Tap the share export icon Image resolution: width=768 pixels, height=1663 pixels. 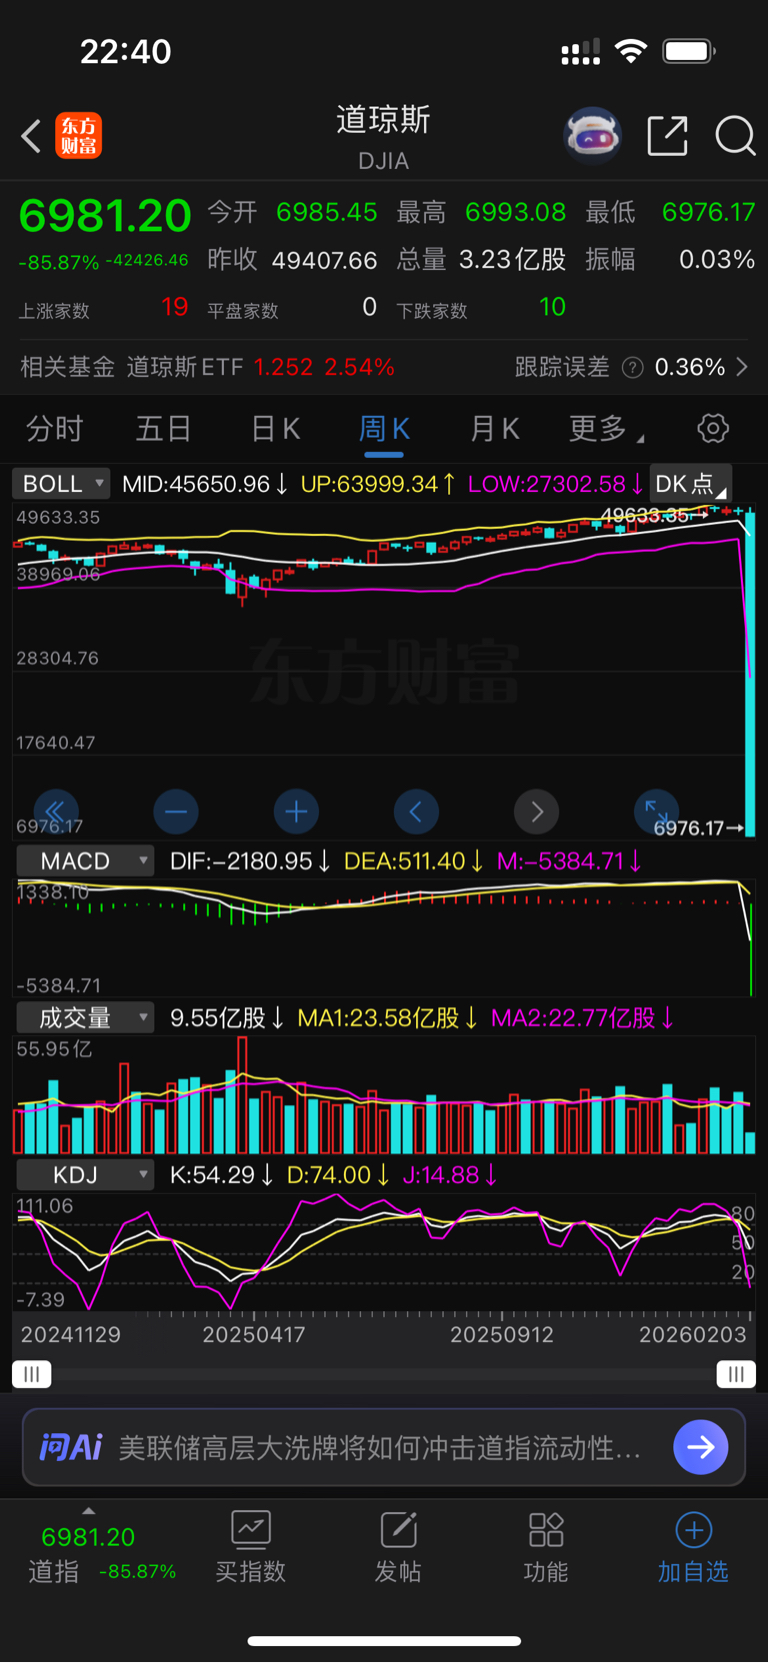pos(667,135)
